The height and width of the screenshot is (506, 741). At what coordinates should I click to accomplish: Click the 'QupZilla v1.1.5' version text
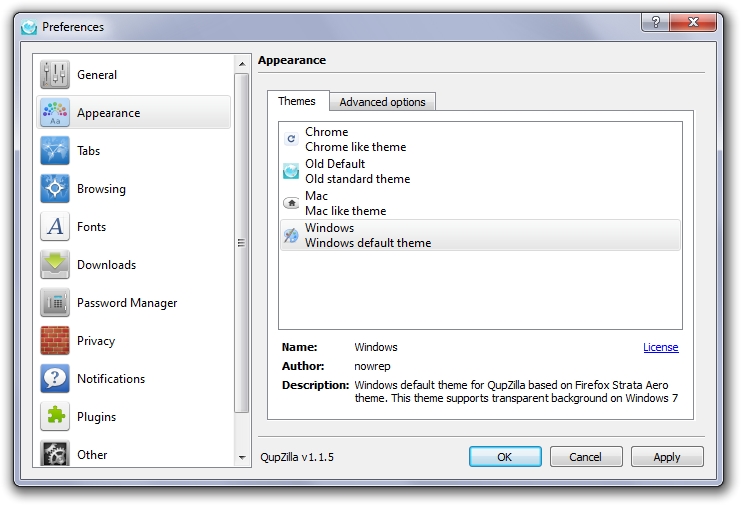(297, 457)
